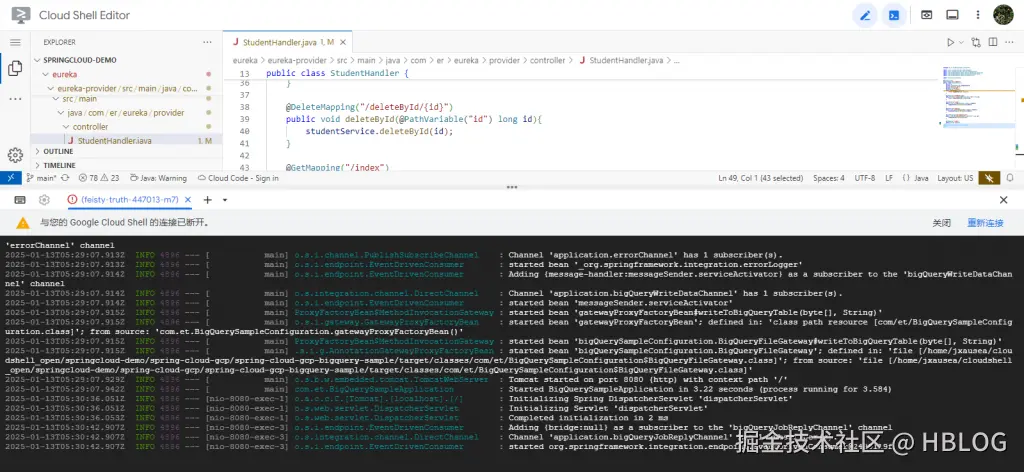Click the eureka breadcrumb segment
The image size is (1024, 472).
click(x=245, y=60)
